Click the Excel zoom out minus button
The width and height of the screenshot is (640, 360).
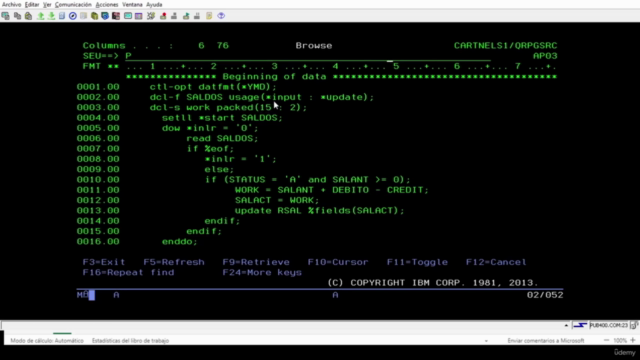pos(606,340)
